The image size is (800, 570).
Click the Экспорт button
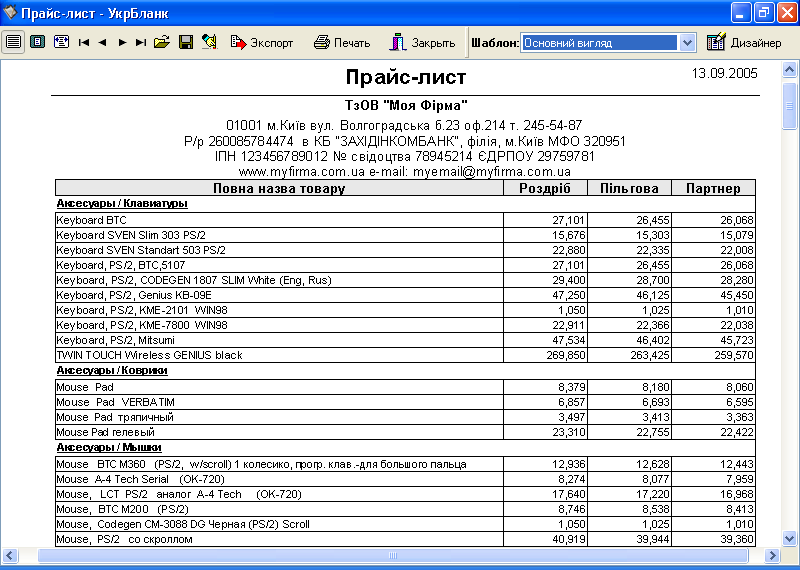[262, 42]
